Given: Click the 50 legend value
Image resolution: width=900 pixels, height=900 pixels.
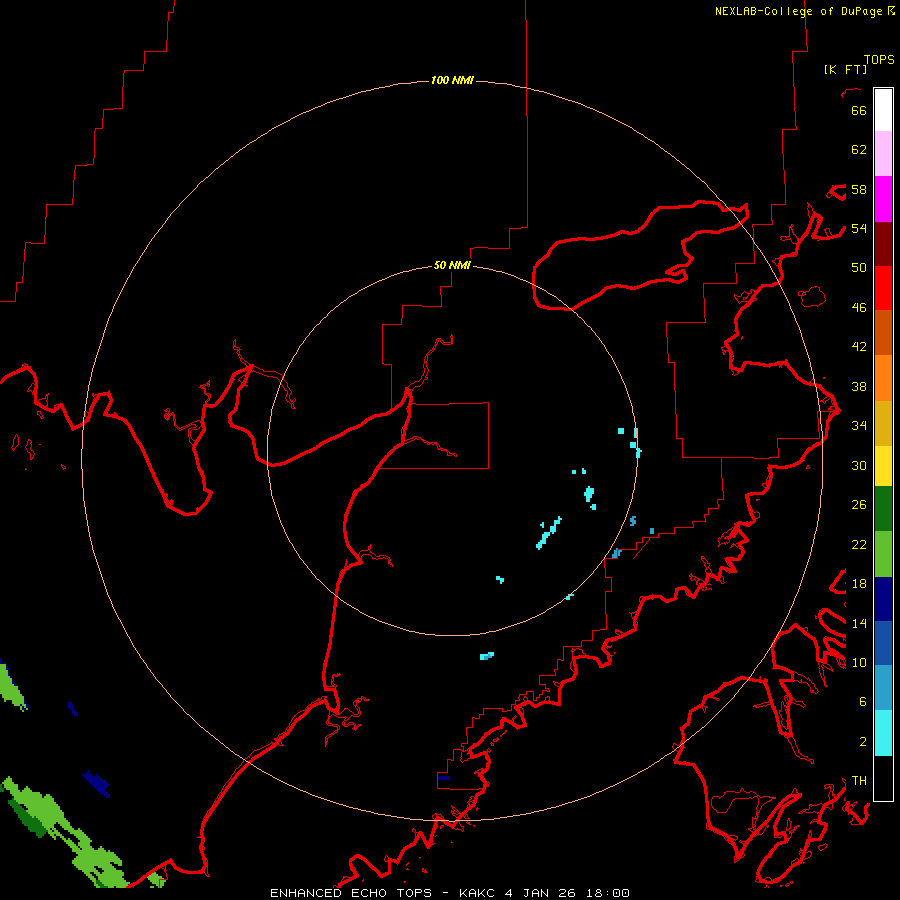Looking at the screenshot, I should pyautogui.click(x=859, y=268).
